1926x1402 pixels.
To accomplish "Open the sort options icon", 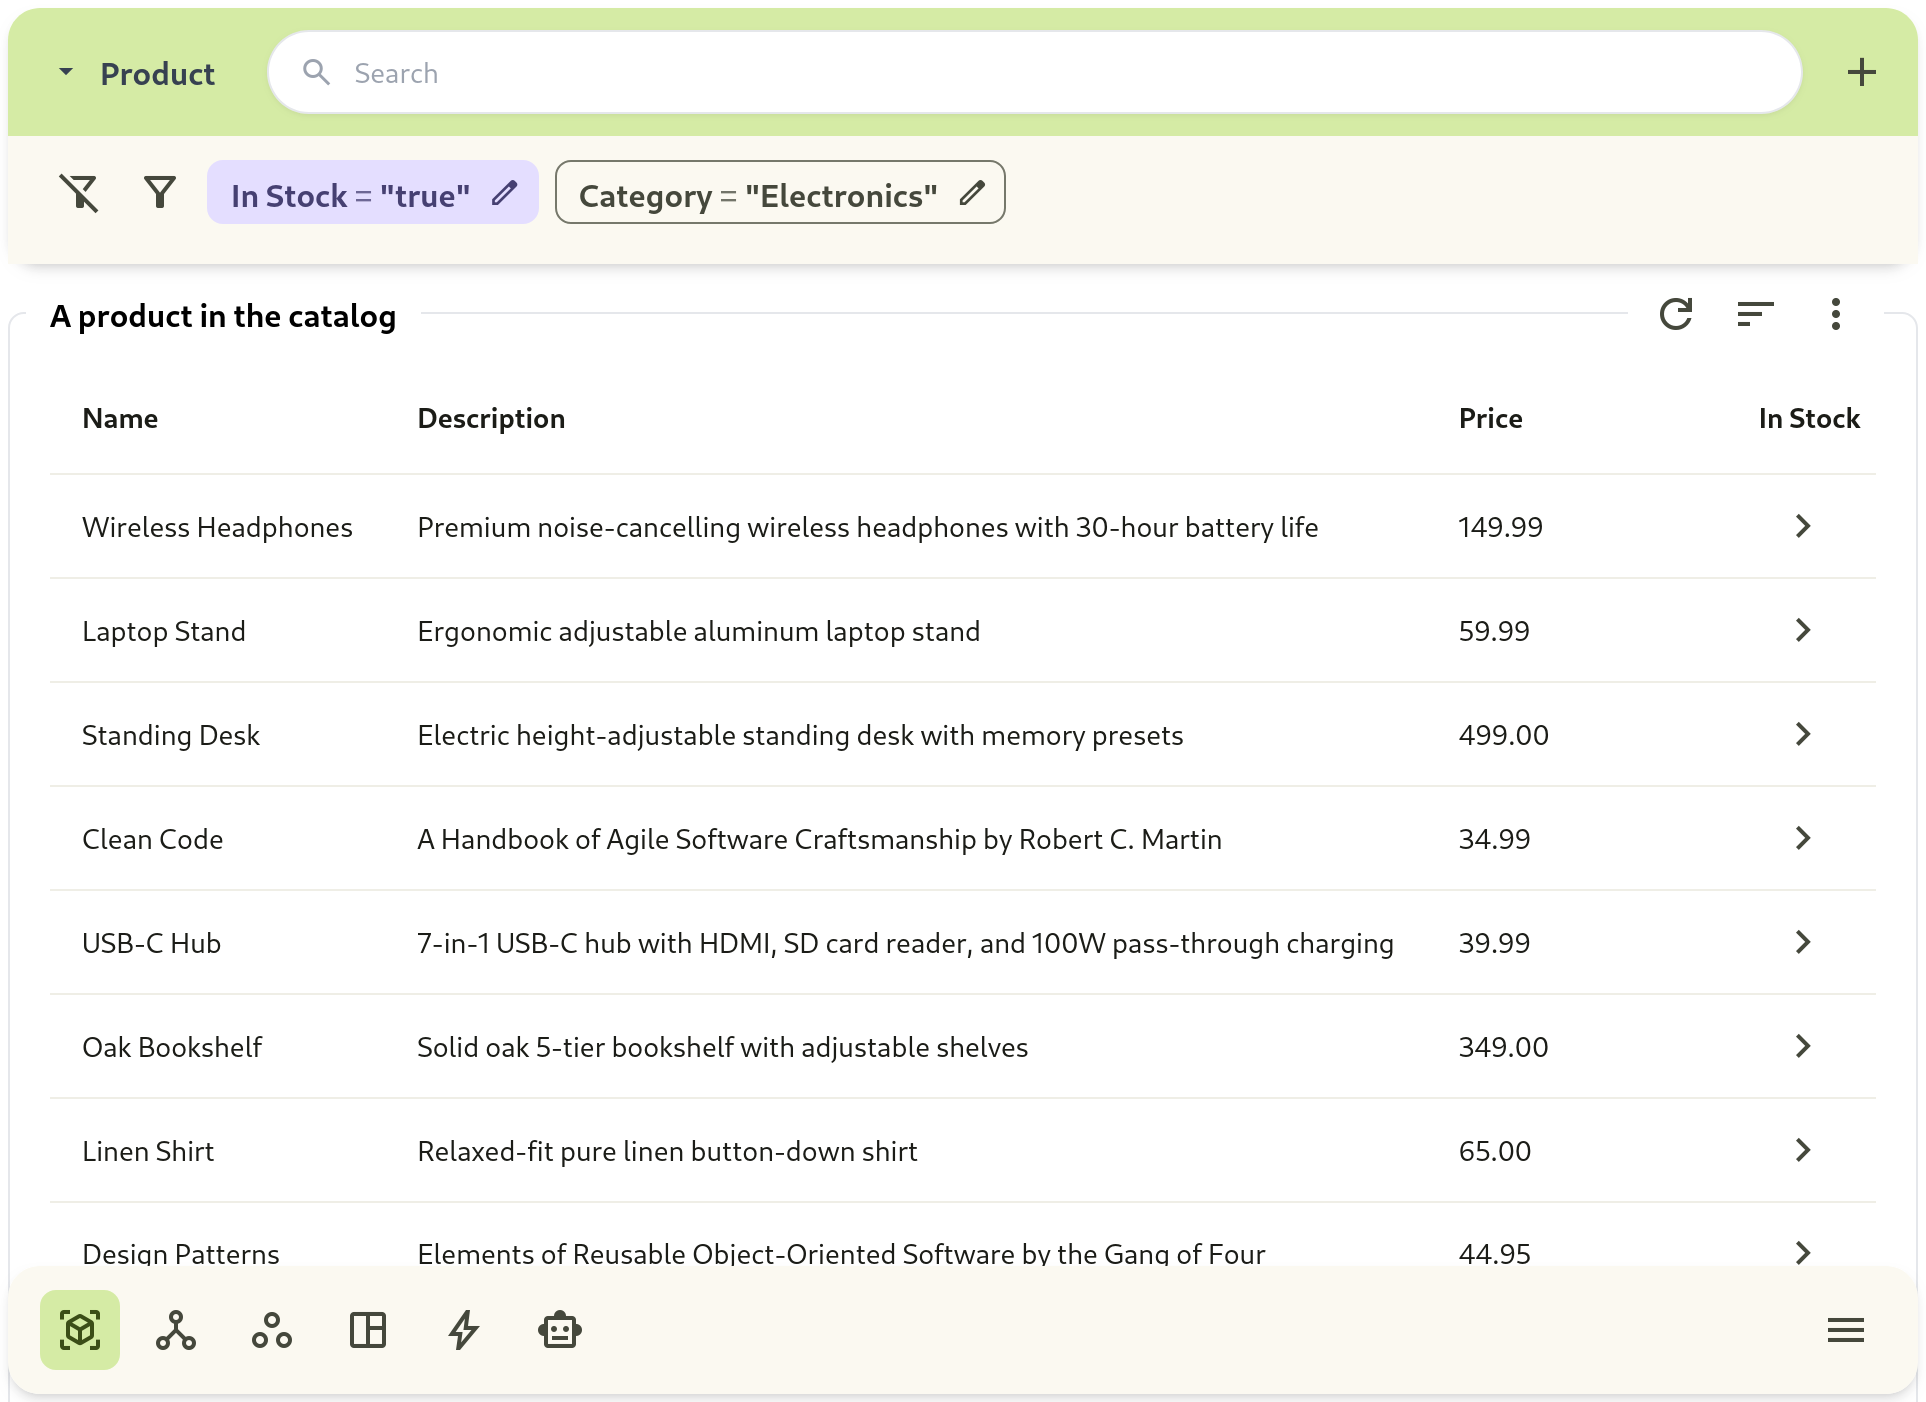I will [1755, 314].
